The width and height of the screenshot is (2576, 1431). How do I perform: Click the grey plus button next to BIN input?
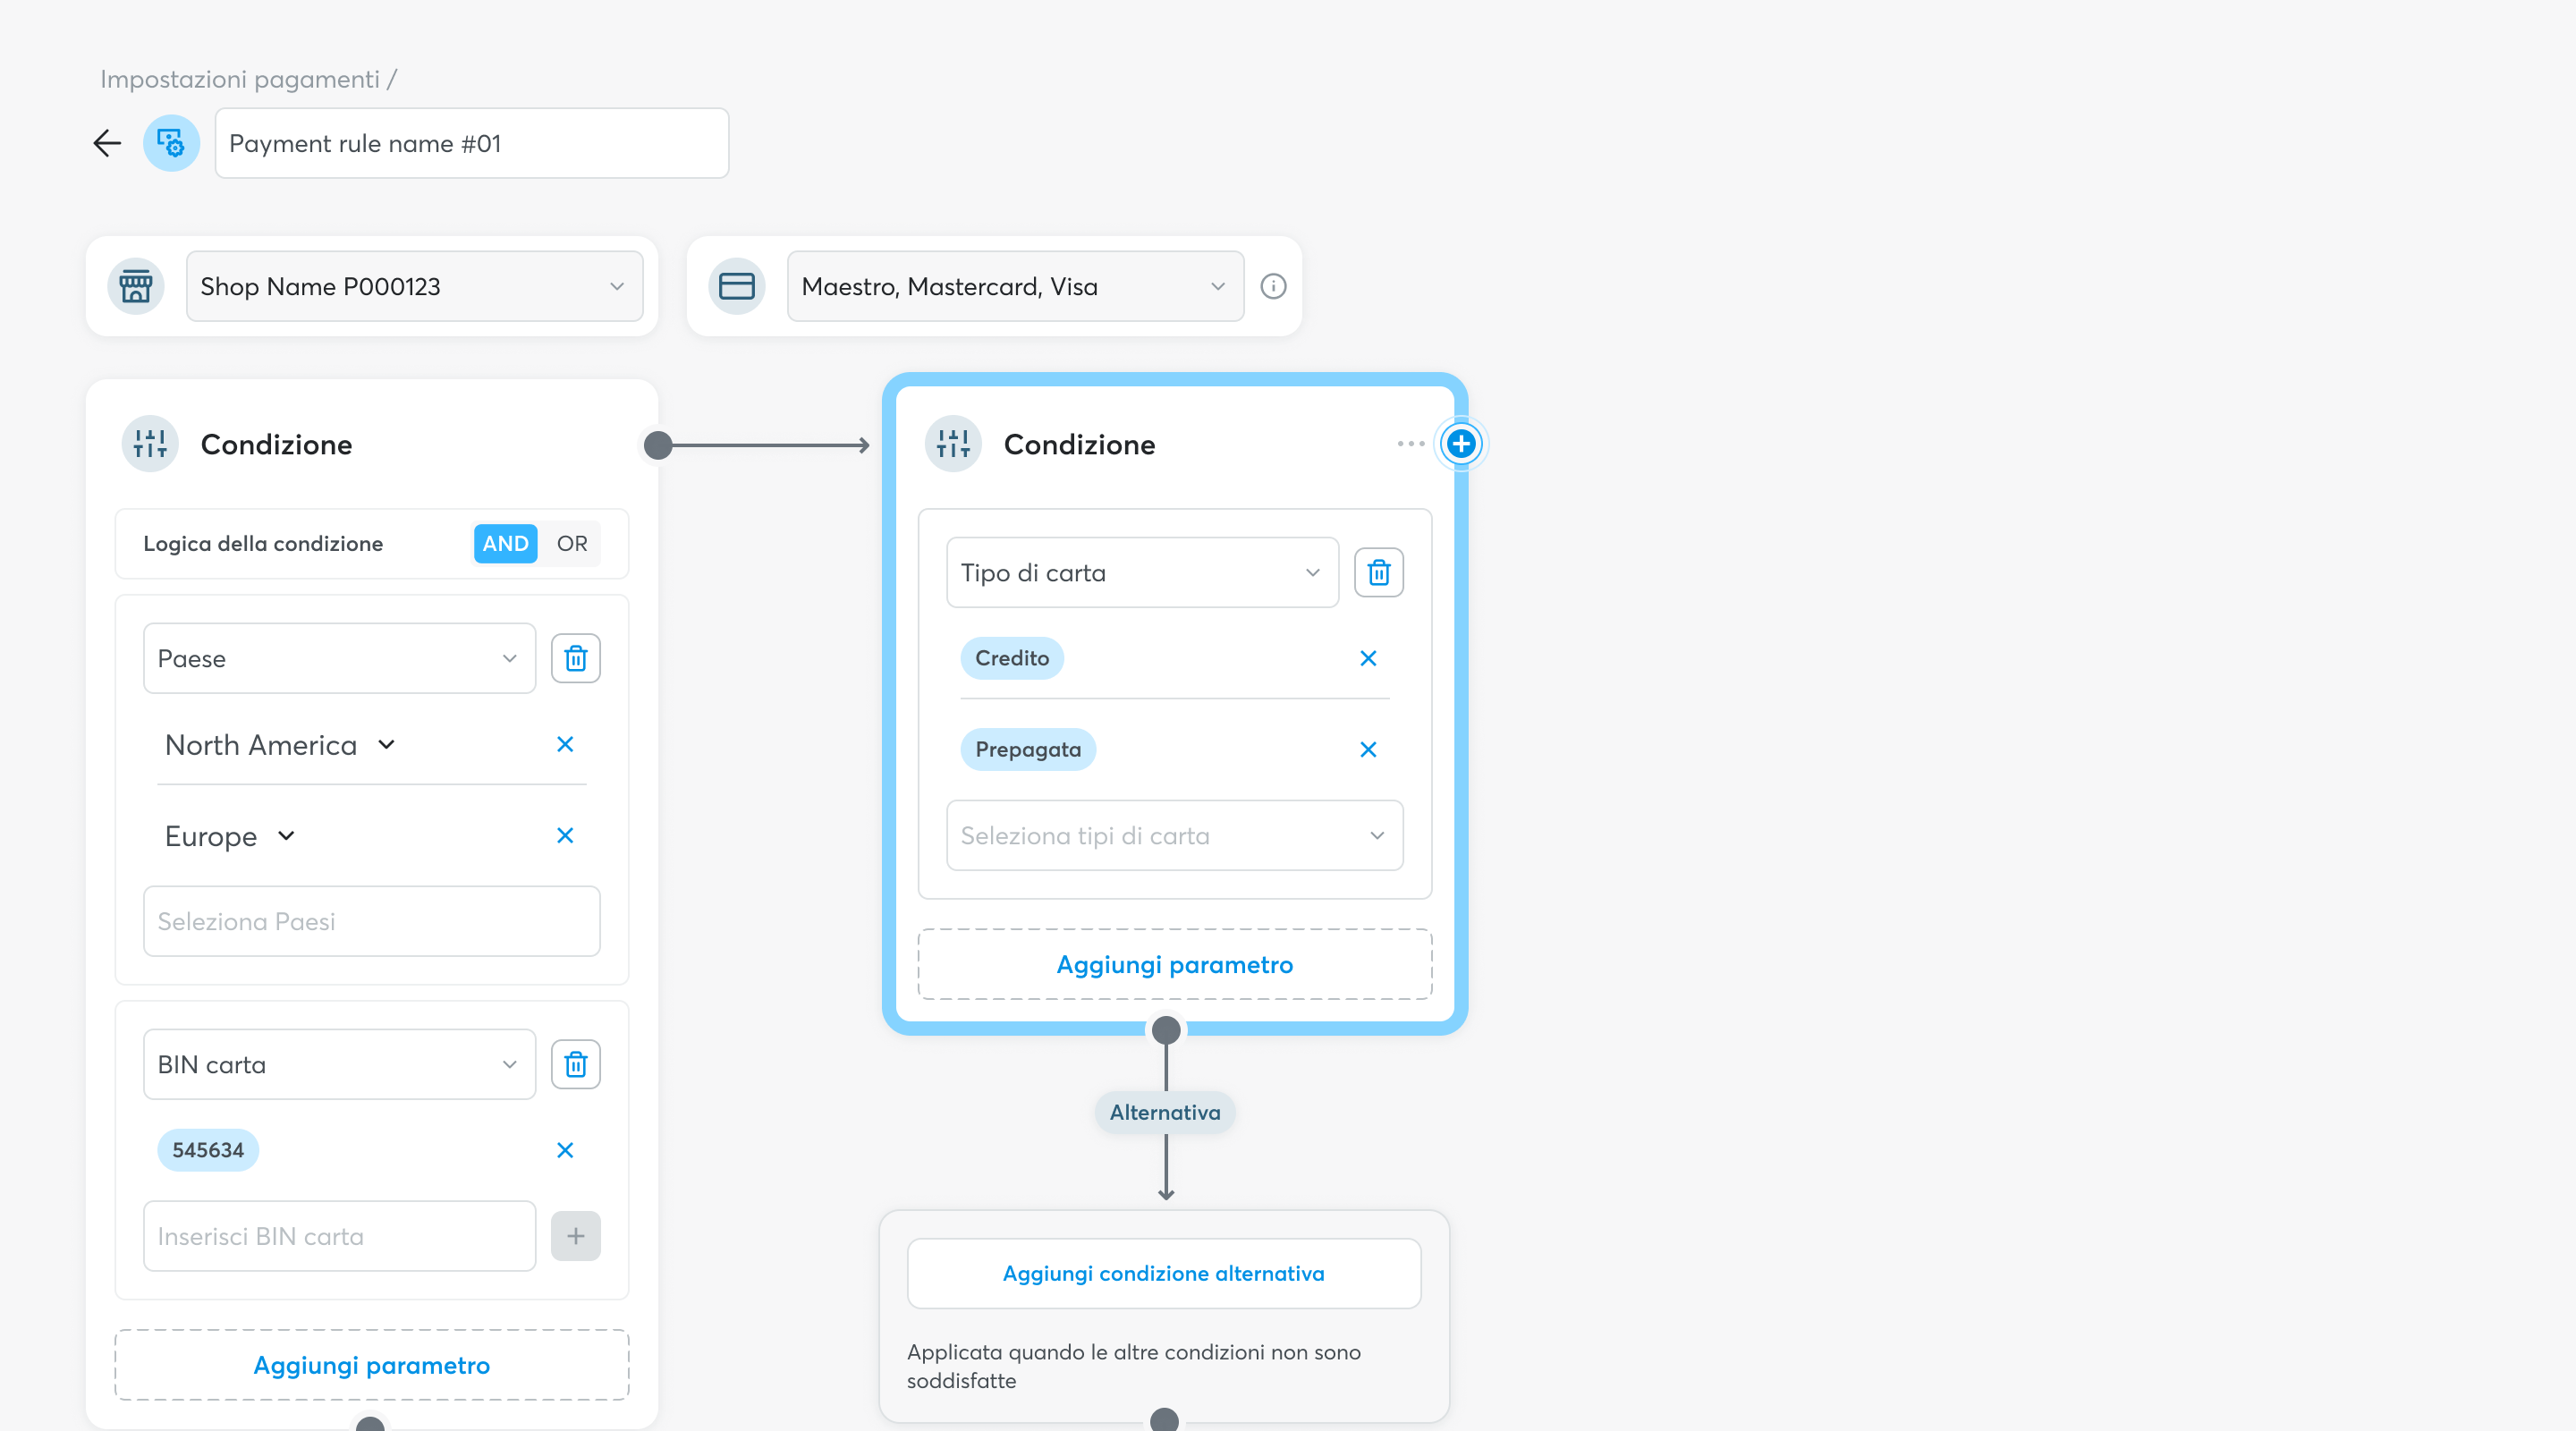click(x=575, y=1236)
